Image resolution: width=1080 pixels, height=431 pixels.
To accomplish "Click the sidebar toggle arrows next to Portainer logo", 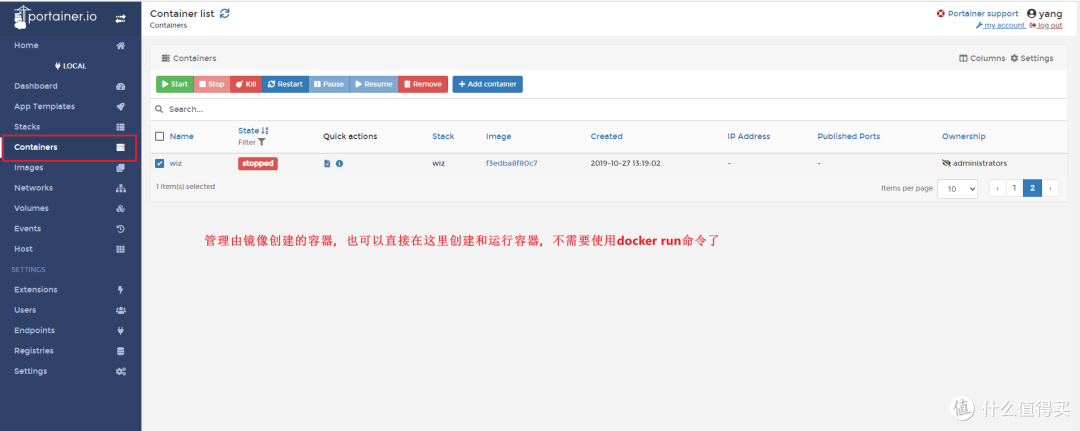I will click(x=121, y=19).
